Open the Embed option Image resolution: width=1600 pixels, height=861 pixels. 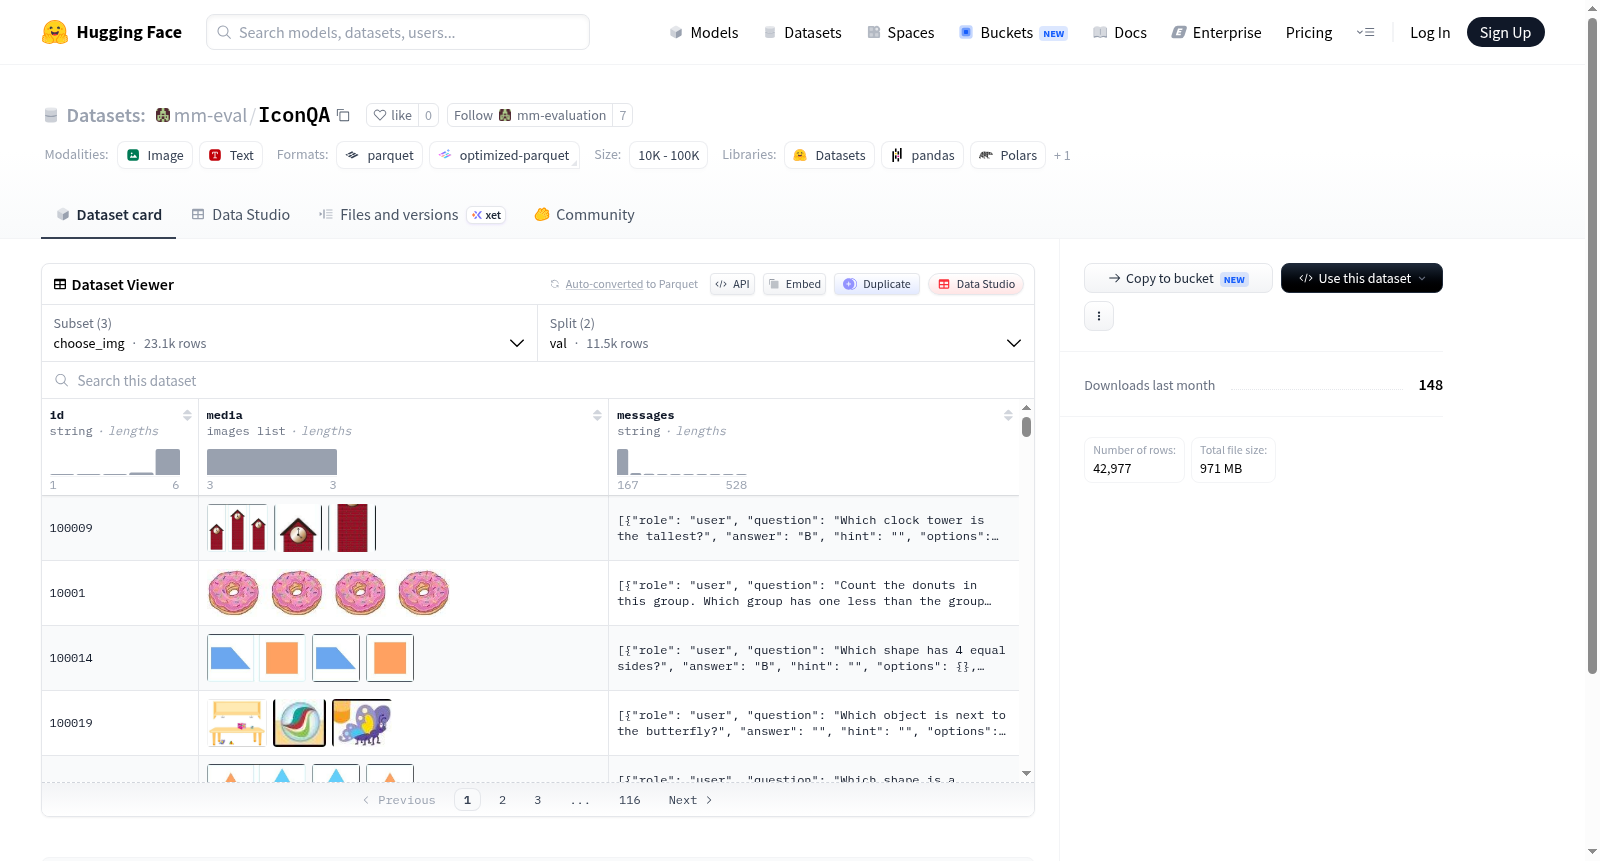click(x=794, y=284)
